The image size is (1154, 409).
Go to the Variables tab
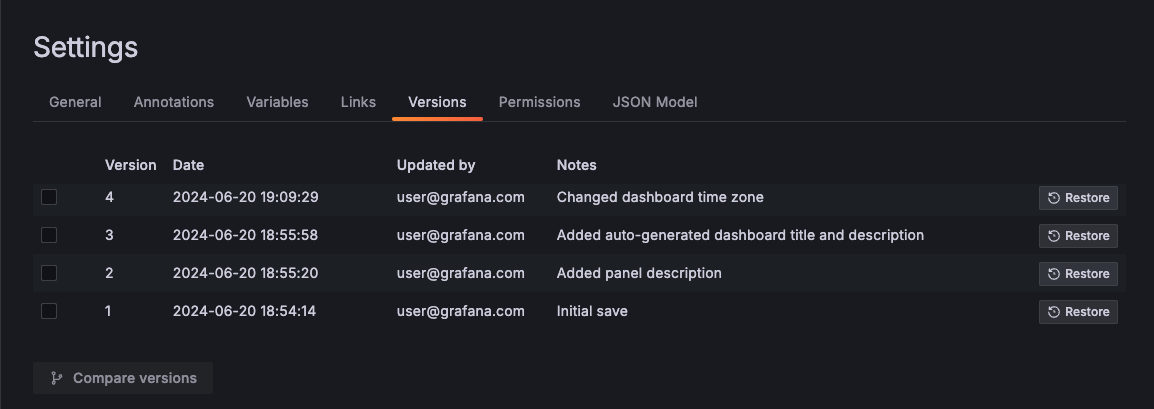[x=277, y=102]
